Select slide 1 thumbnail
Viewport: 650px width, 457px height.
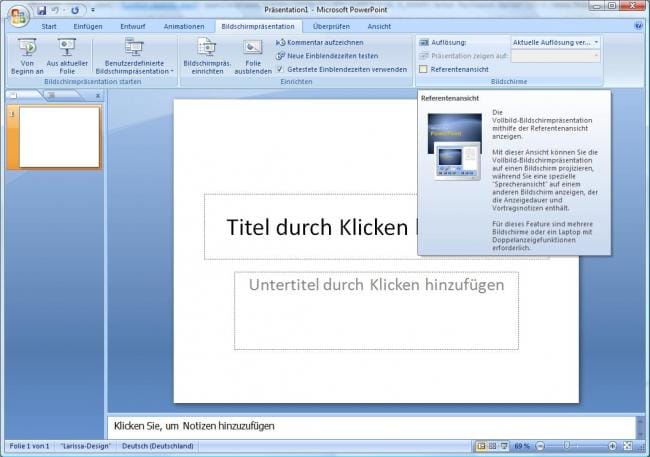pos(59,137)
